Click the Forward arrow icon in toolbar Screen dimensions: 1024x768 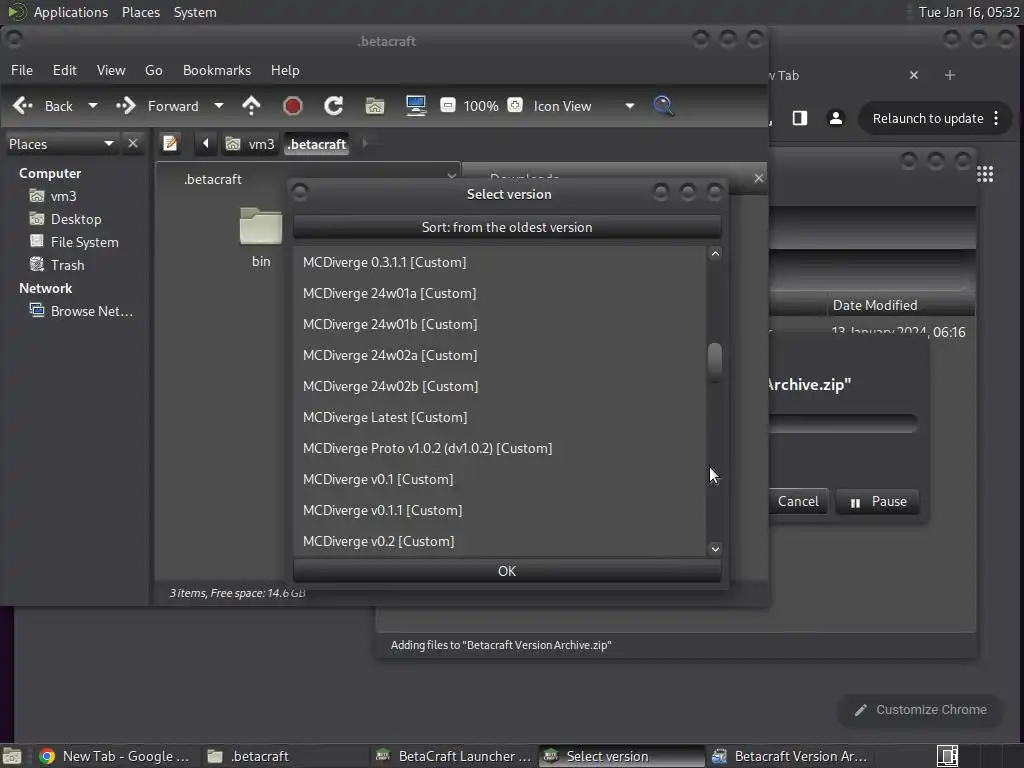pos(126,106)
